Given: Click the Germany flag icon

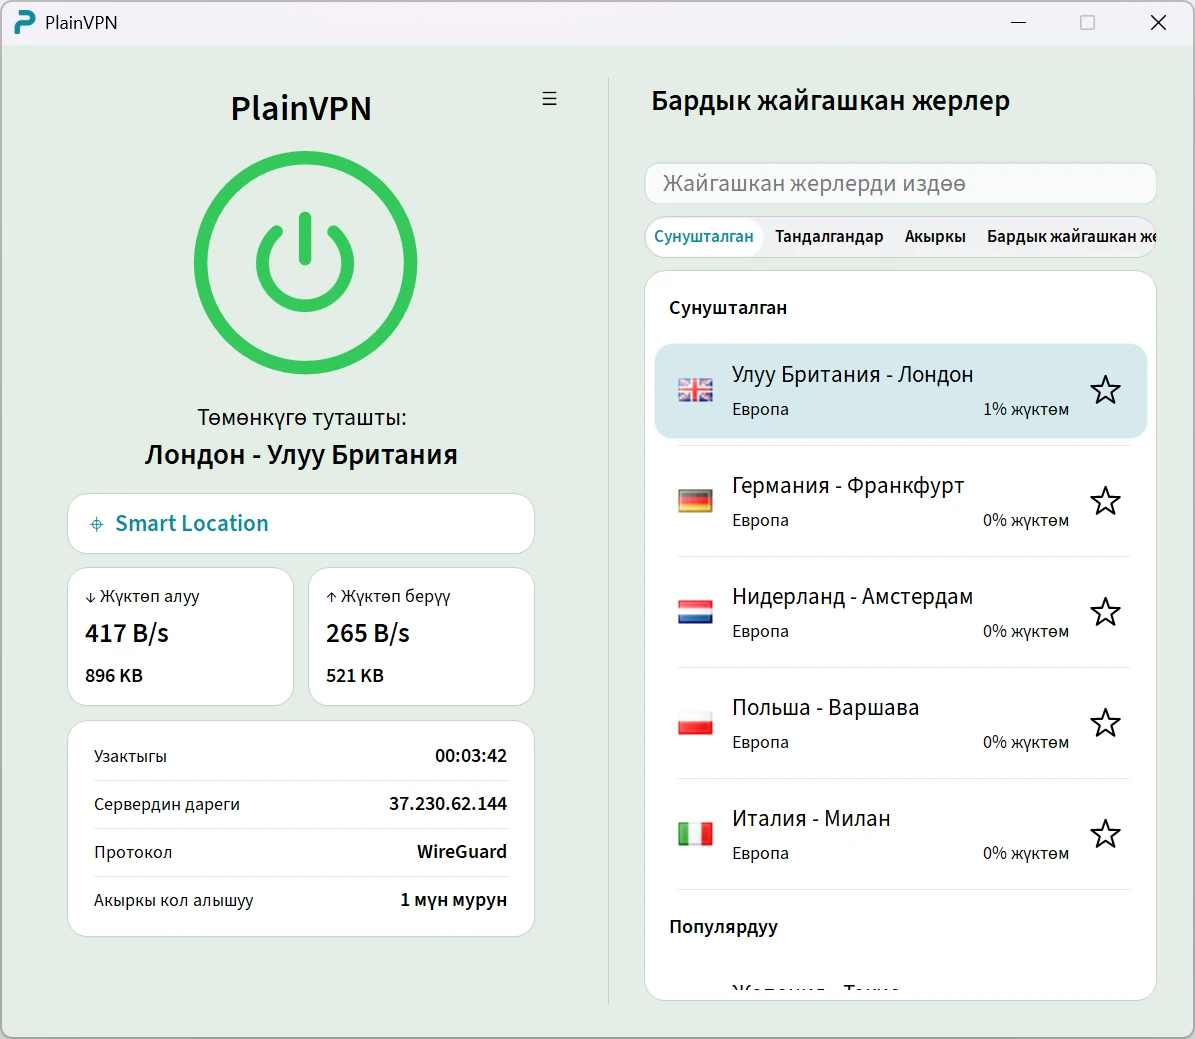Looking at the screenshot, I should click(695, 501).
